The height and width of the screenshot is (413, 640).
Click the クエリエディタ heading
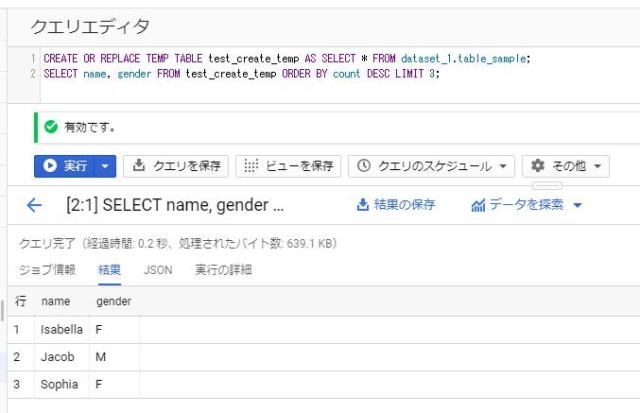pyautogui.click(x=90, y=27)
